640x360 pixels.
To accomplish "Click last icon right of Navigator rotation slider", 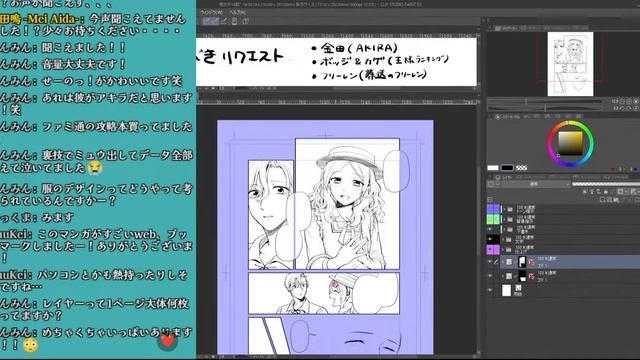I will 636,108.
